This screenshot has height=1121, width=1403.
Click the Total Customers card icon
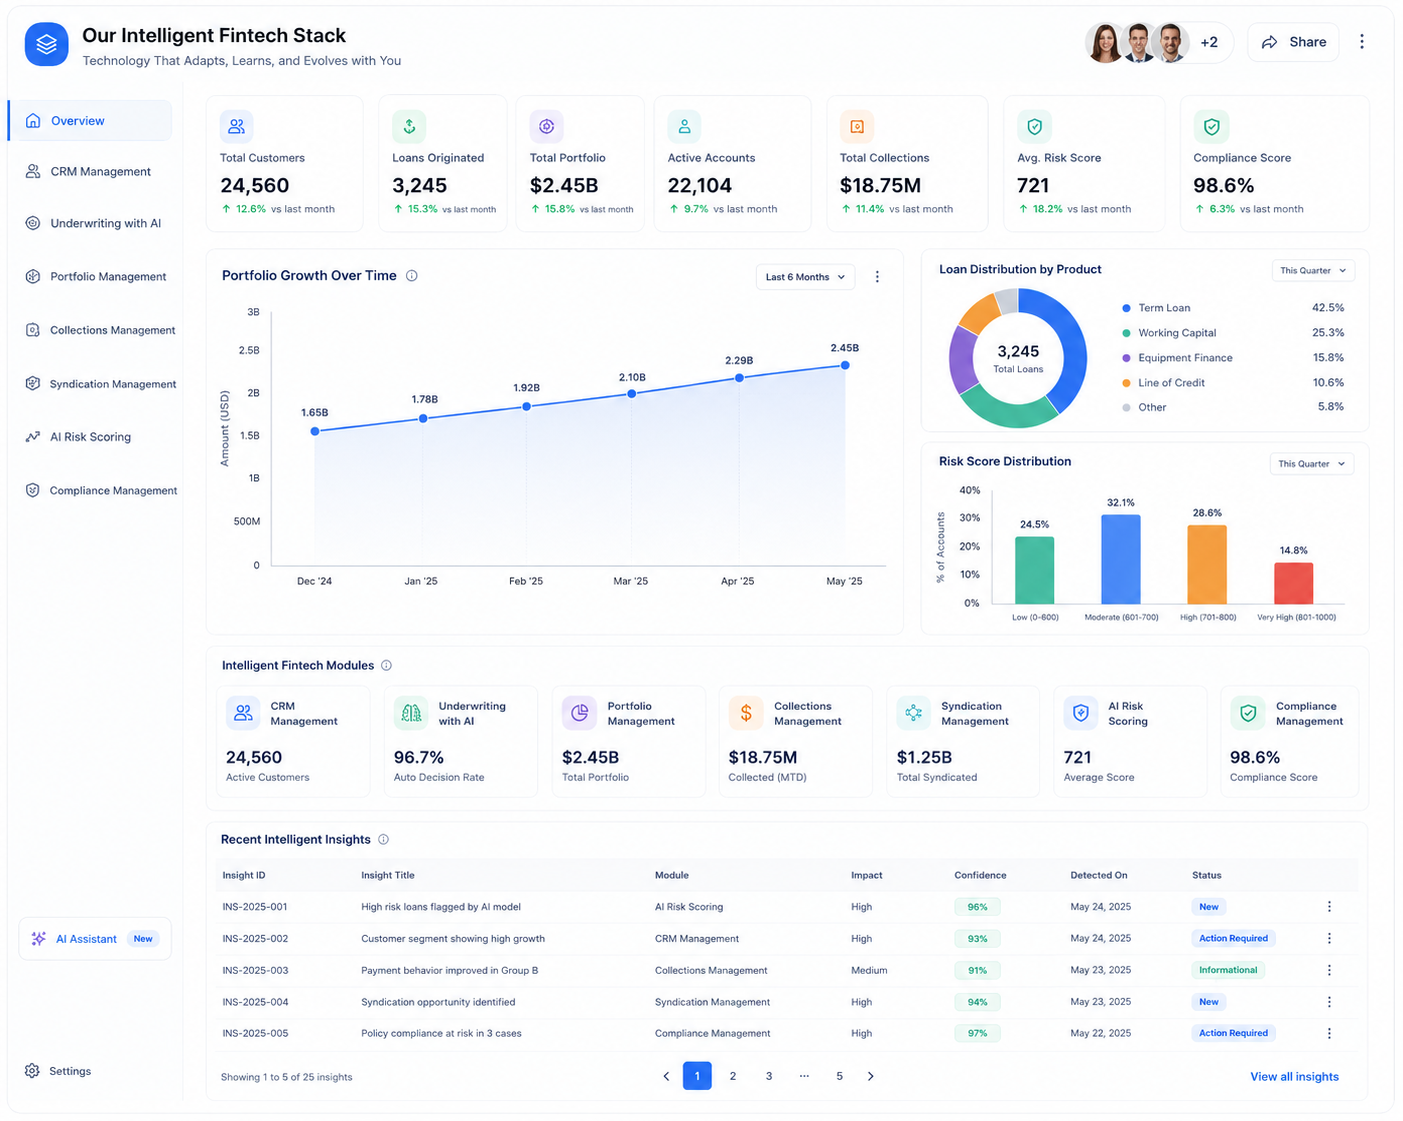[x=236, y=127]
